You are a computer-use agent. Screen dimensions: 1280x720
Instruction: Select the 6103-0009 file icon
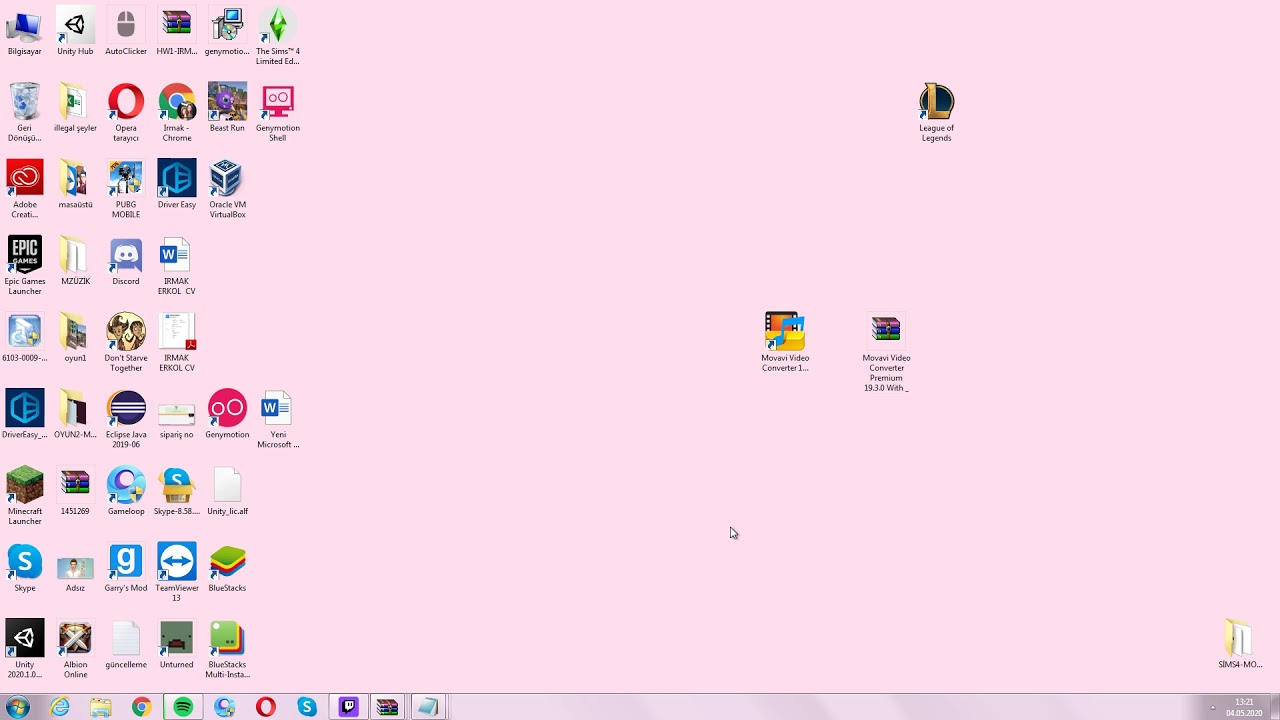coord(24,338)
